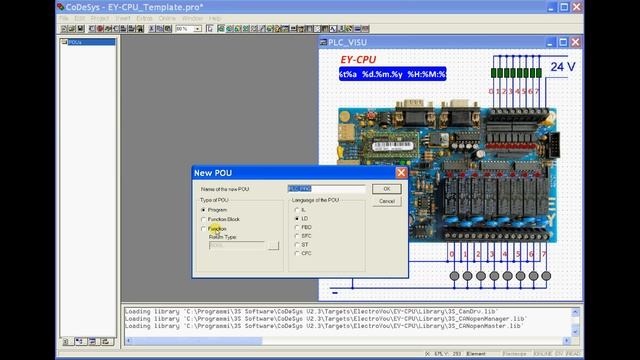Click the Cut toolbar icon
The width and height of the screenshot is (640, 360).
[152, 29]
